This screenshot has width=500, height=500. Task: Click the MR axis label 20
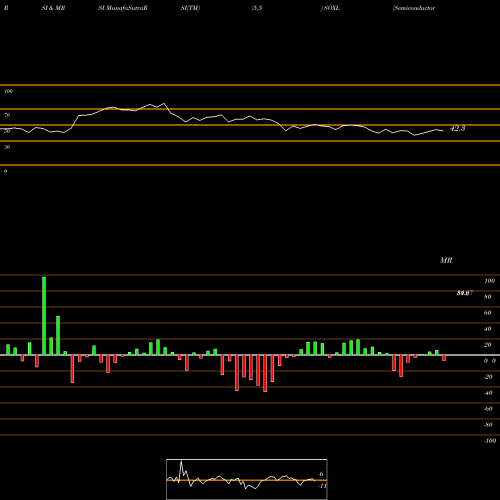click(x=488, y=345)
